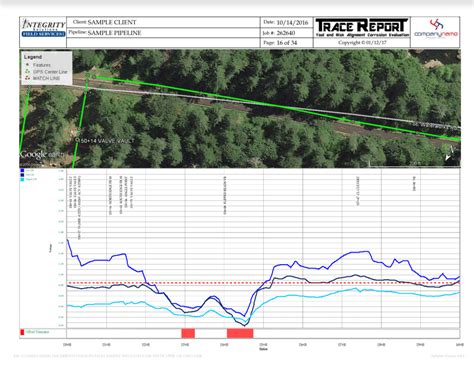Click the cyan series swatch in the chart legend
Viewport: 474px width, 366px height.
coord(22,179)
